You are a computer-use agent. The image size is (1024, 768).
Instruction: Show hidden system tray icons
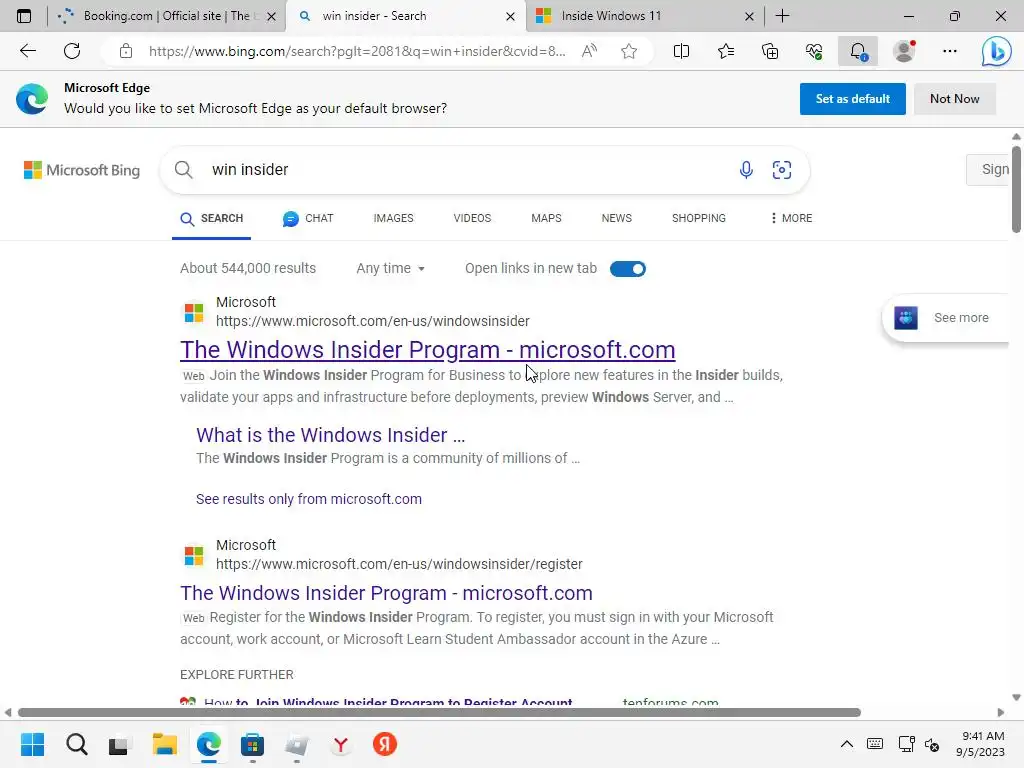click(x=846, y=744)
